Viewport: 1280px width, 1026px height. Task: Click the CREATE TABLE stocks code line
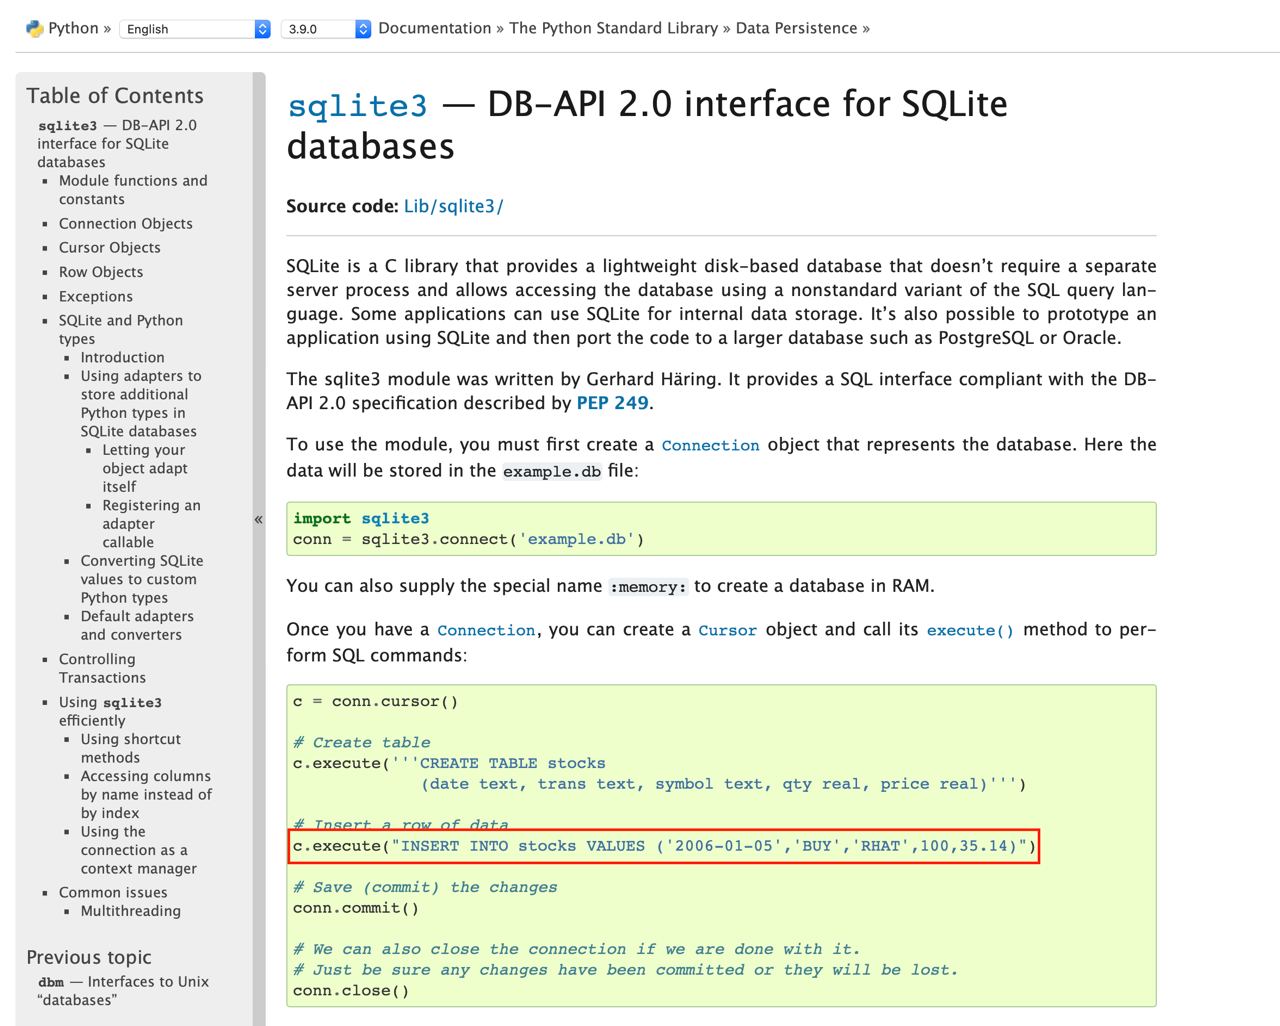(x=449, y=763)
